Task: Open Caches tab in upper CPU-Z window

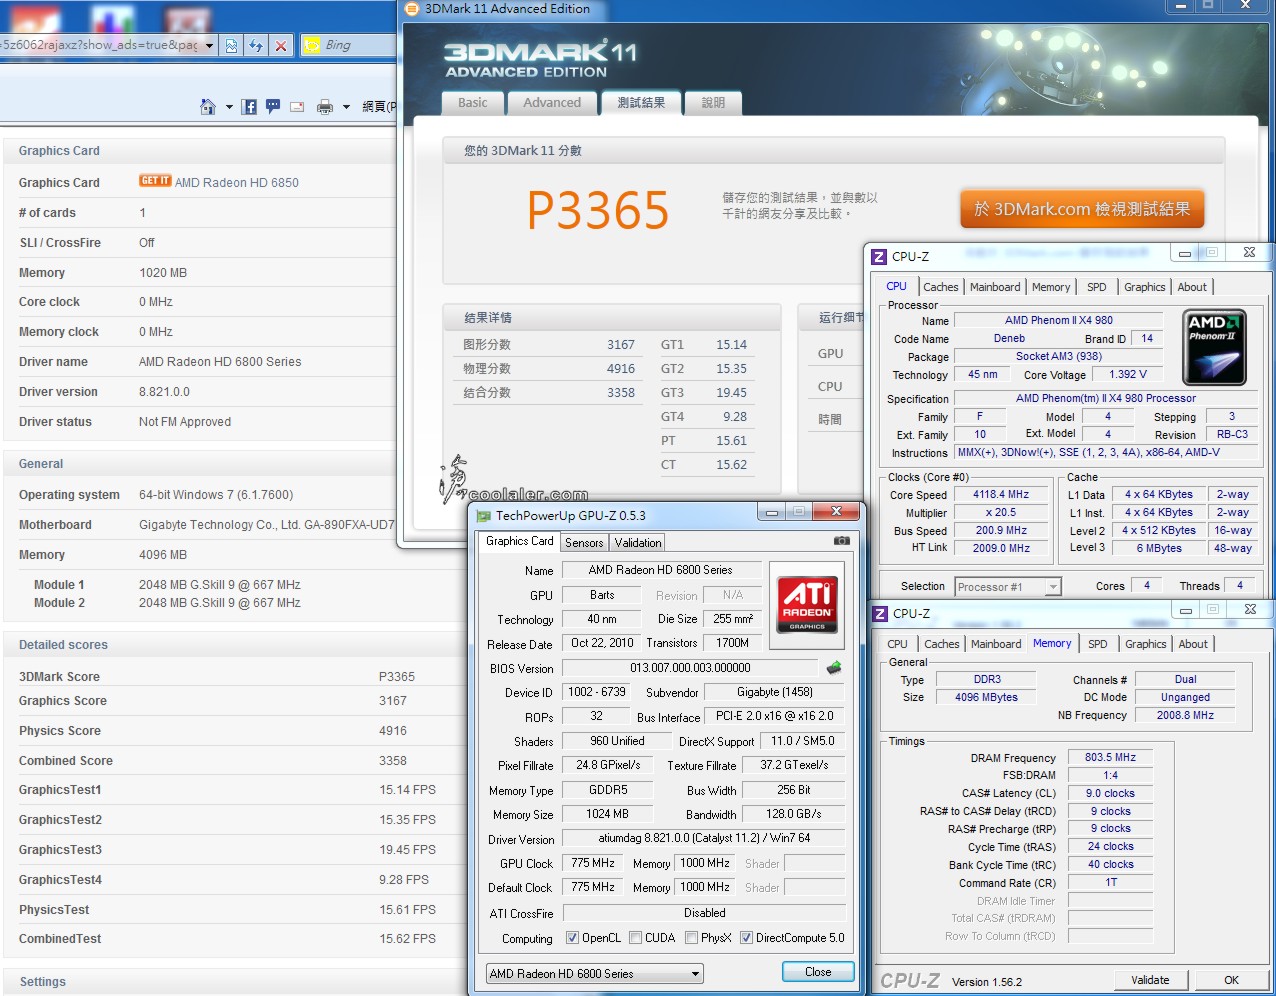Action: (941, 287)
